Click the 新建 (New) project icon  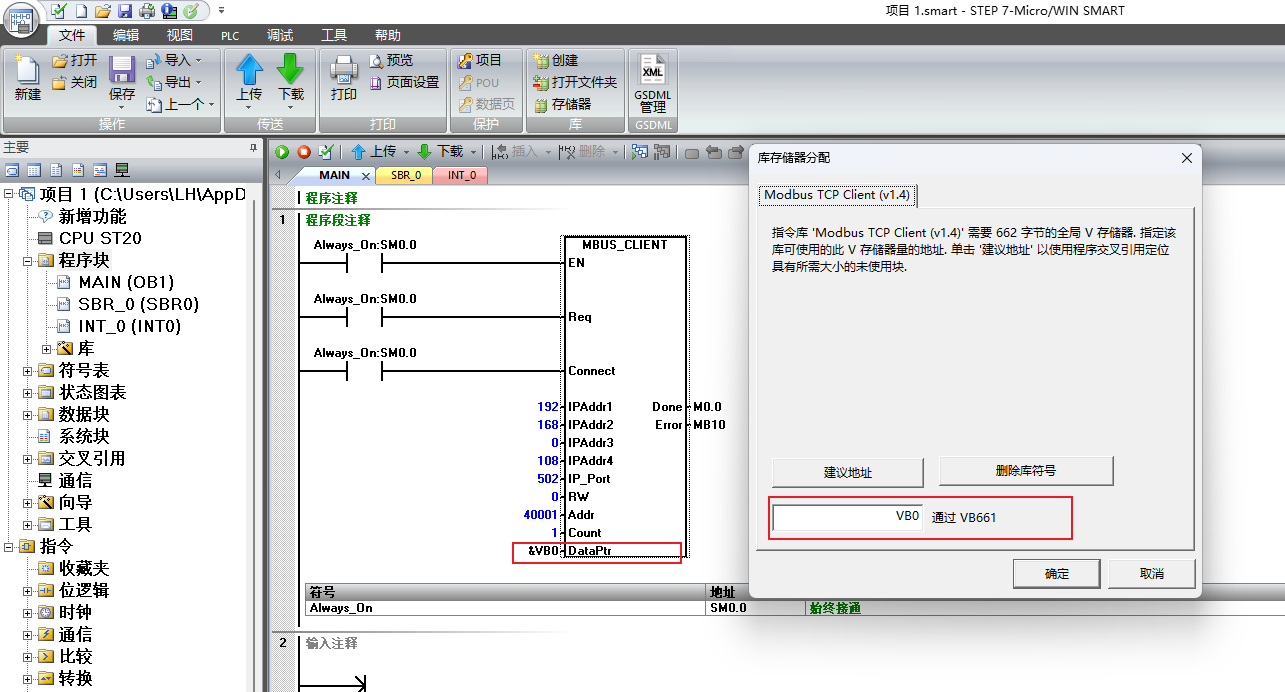[x=27, y=78]
